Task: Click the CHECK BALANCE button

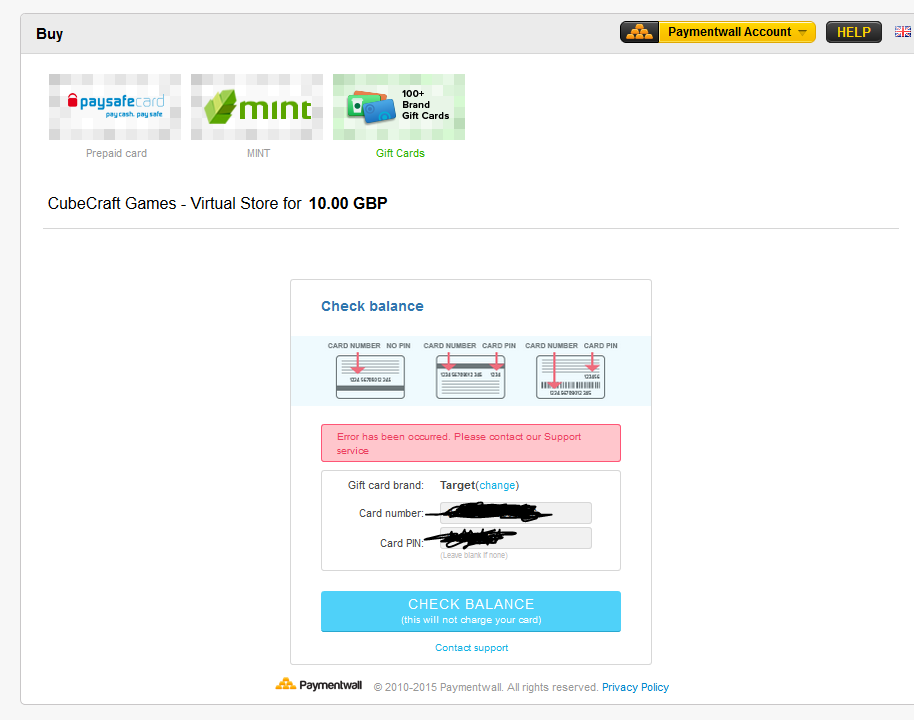Action: point(470,611)
